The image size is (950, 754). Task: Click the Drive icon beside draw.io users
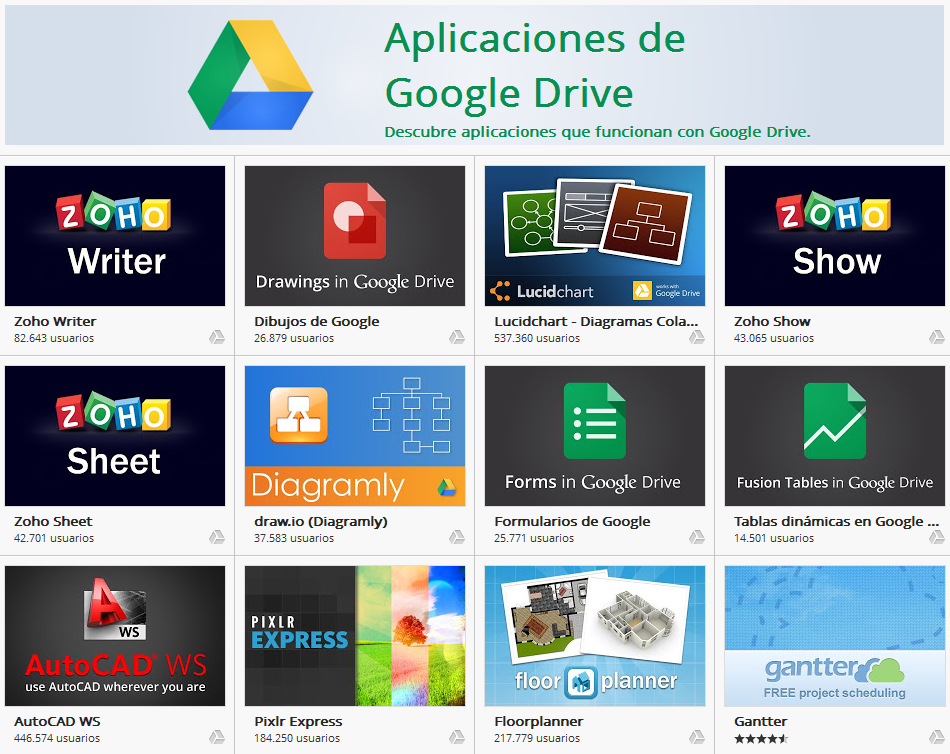tap(457, 537)
